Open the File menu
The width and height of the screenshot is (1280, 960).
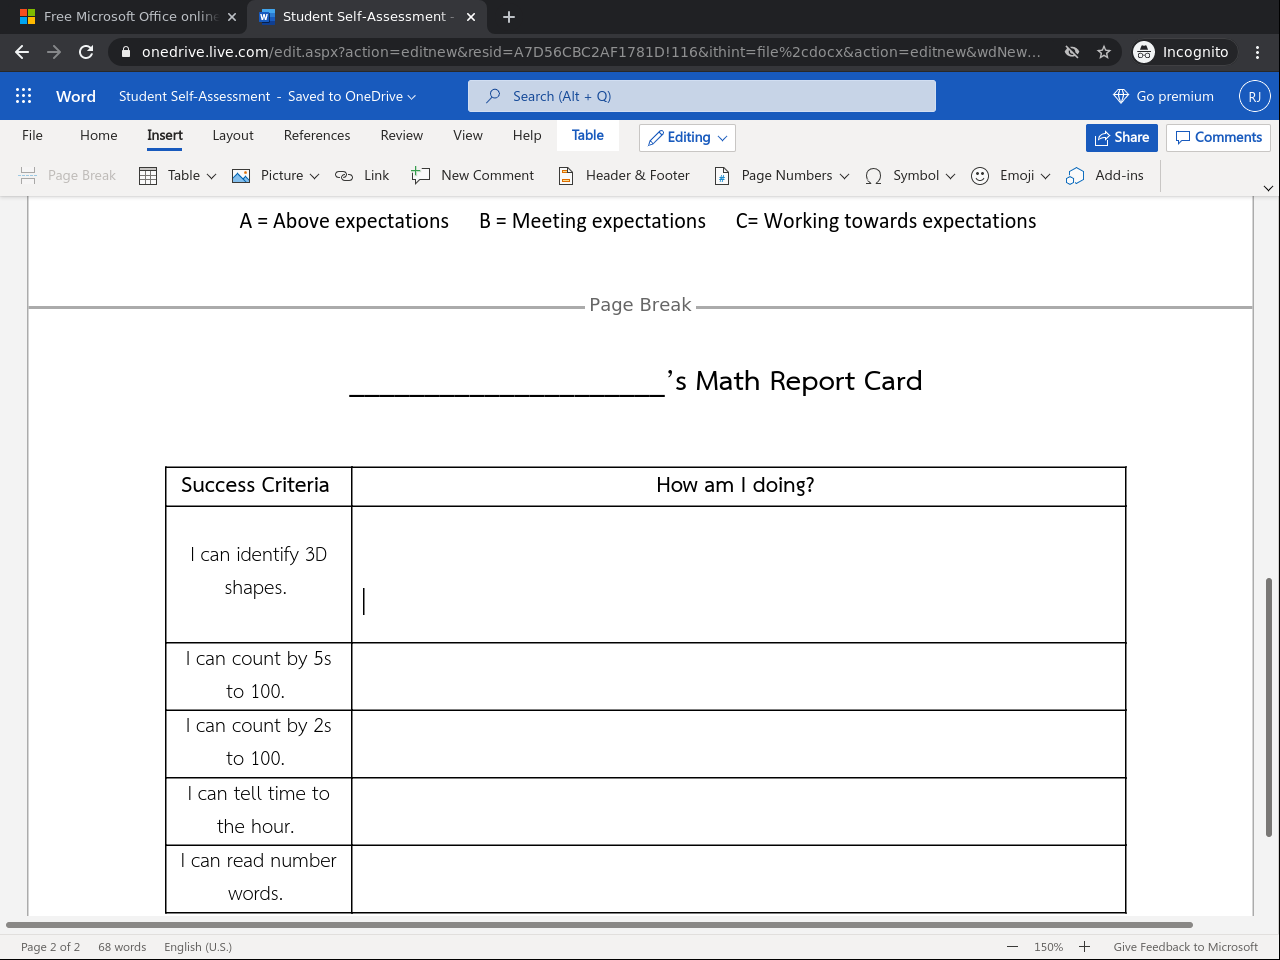(x=32, y=136)
